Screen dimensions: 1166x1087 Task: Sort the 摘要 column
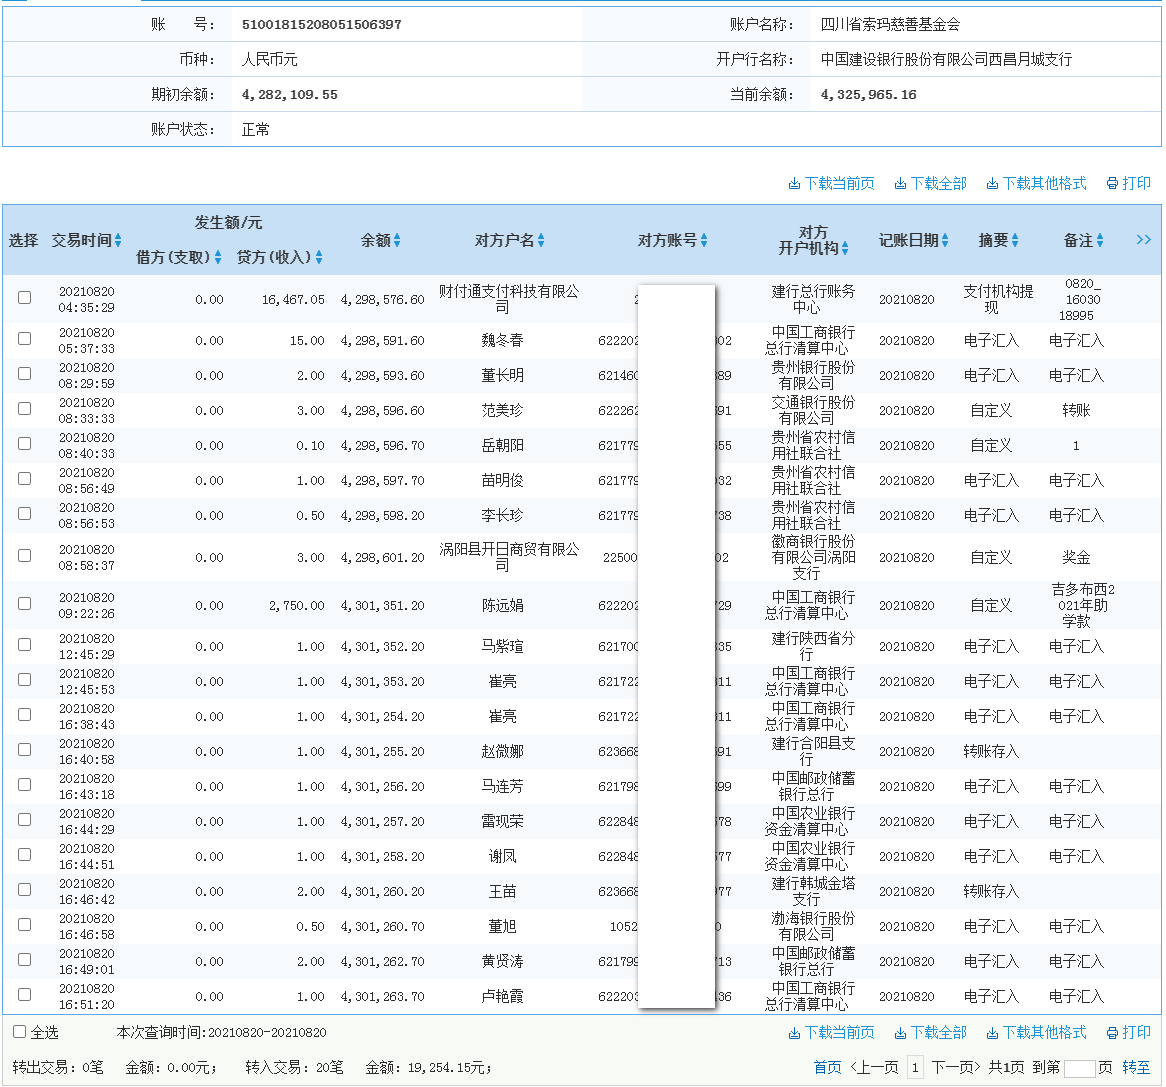pos(1015,240)
